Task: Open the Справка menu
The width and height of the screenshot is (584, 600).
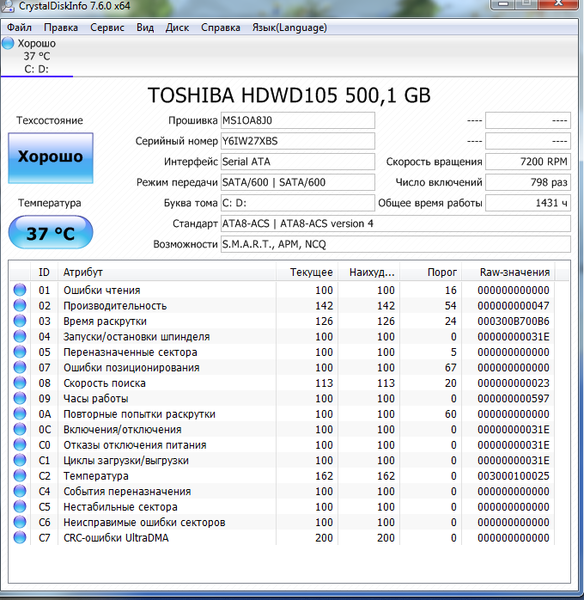Action: point(220,28)
